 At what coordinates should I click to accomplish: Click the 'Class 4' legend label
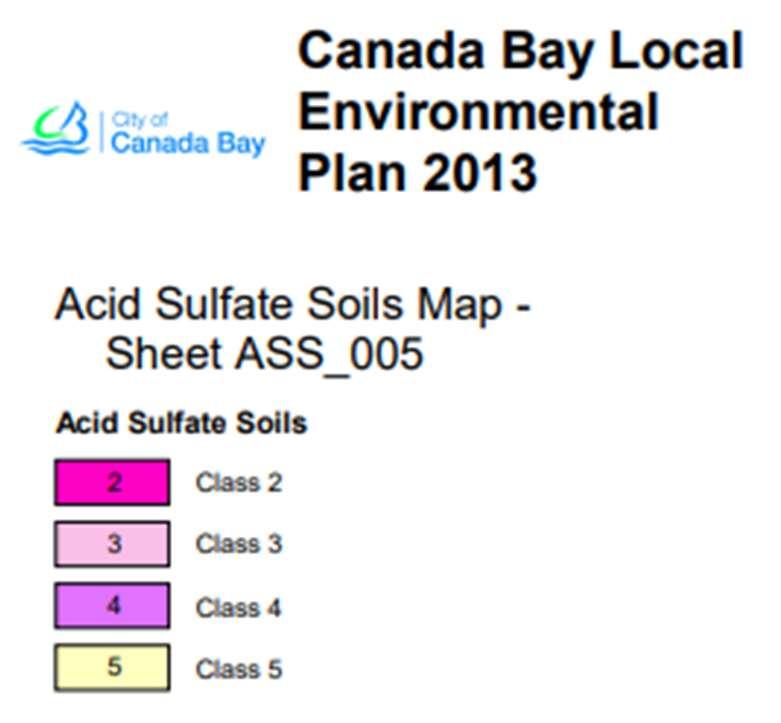point(239,608)
